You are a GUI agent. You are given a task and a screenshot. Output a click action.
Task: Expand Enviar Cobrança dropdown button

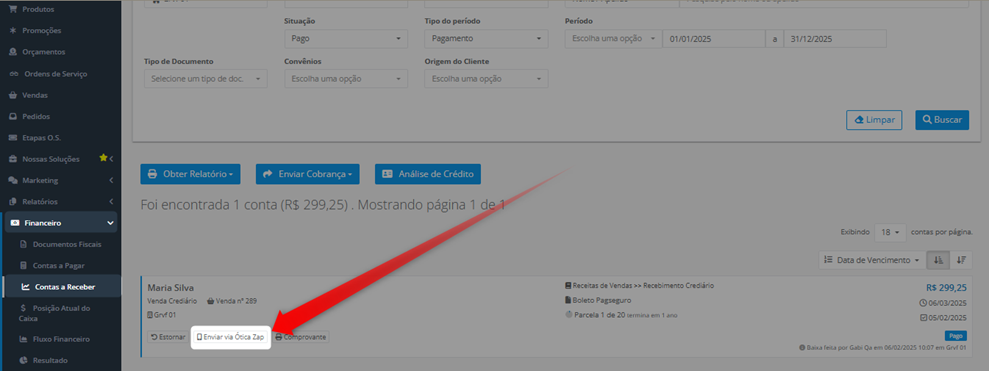coord(308,174)
